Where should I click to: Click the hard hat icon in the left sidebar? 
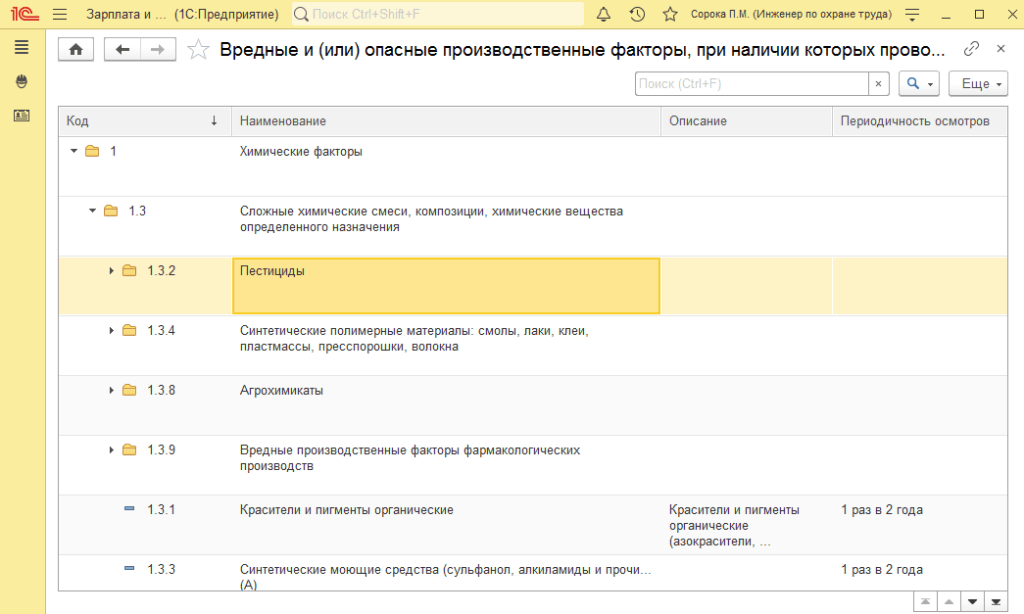coord(21,82)
